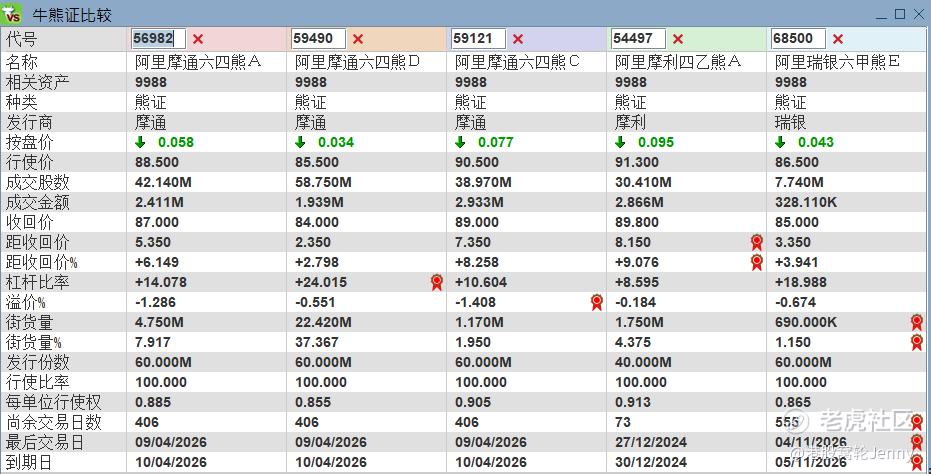The width and height of the screenshot is (931, 474).
Task: Click issue size 40.000M
Action: [x=643, y=362]
